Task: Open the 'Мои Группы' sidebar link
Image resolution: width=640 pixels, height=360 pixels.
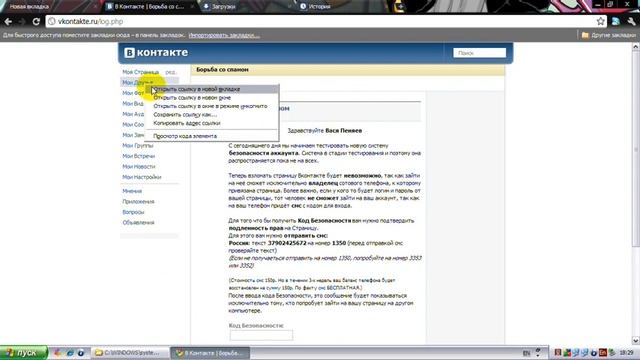Action: 138,146
